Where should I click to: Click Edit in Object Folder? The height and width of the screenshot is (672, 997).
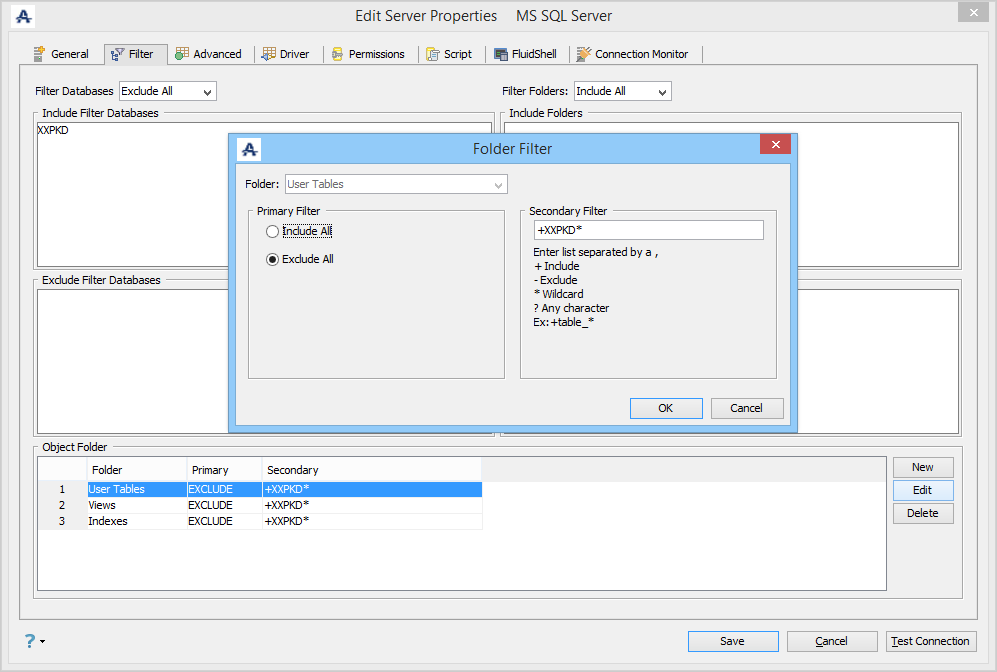point(923,490)
